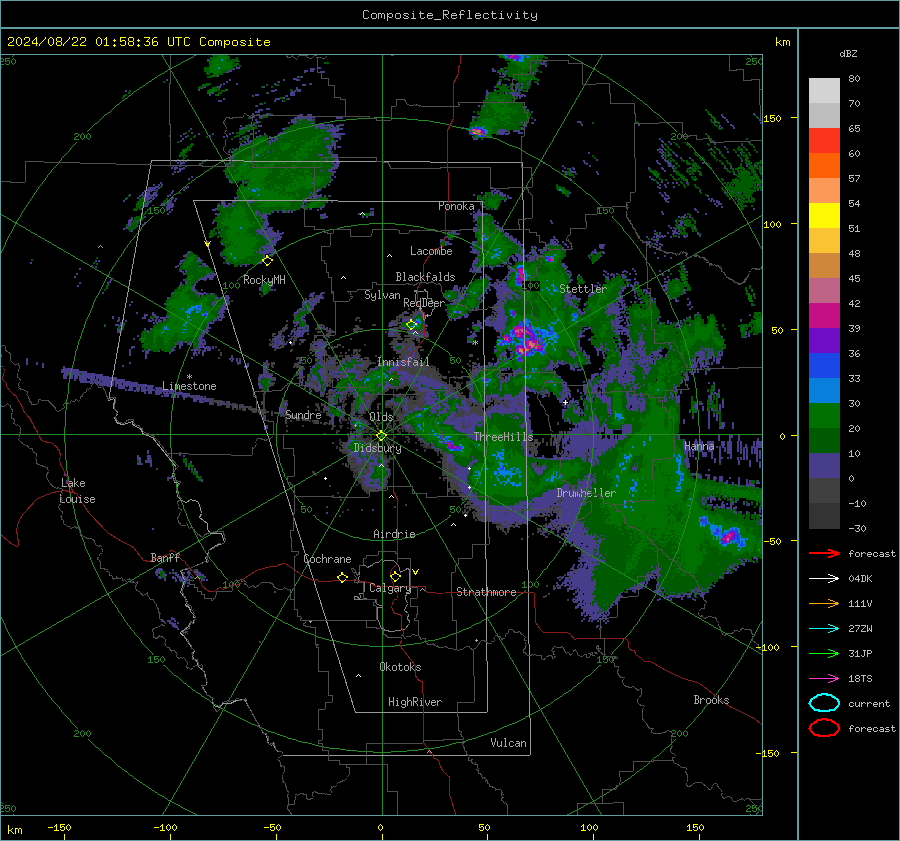Click the cyan current ellipse in legend

coord(824,703)
